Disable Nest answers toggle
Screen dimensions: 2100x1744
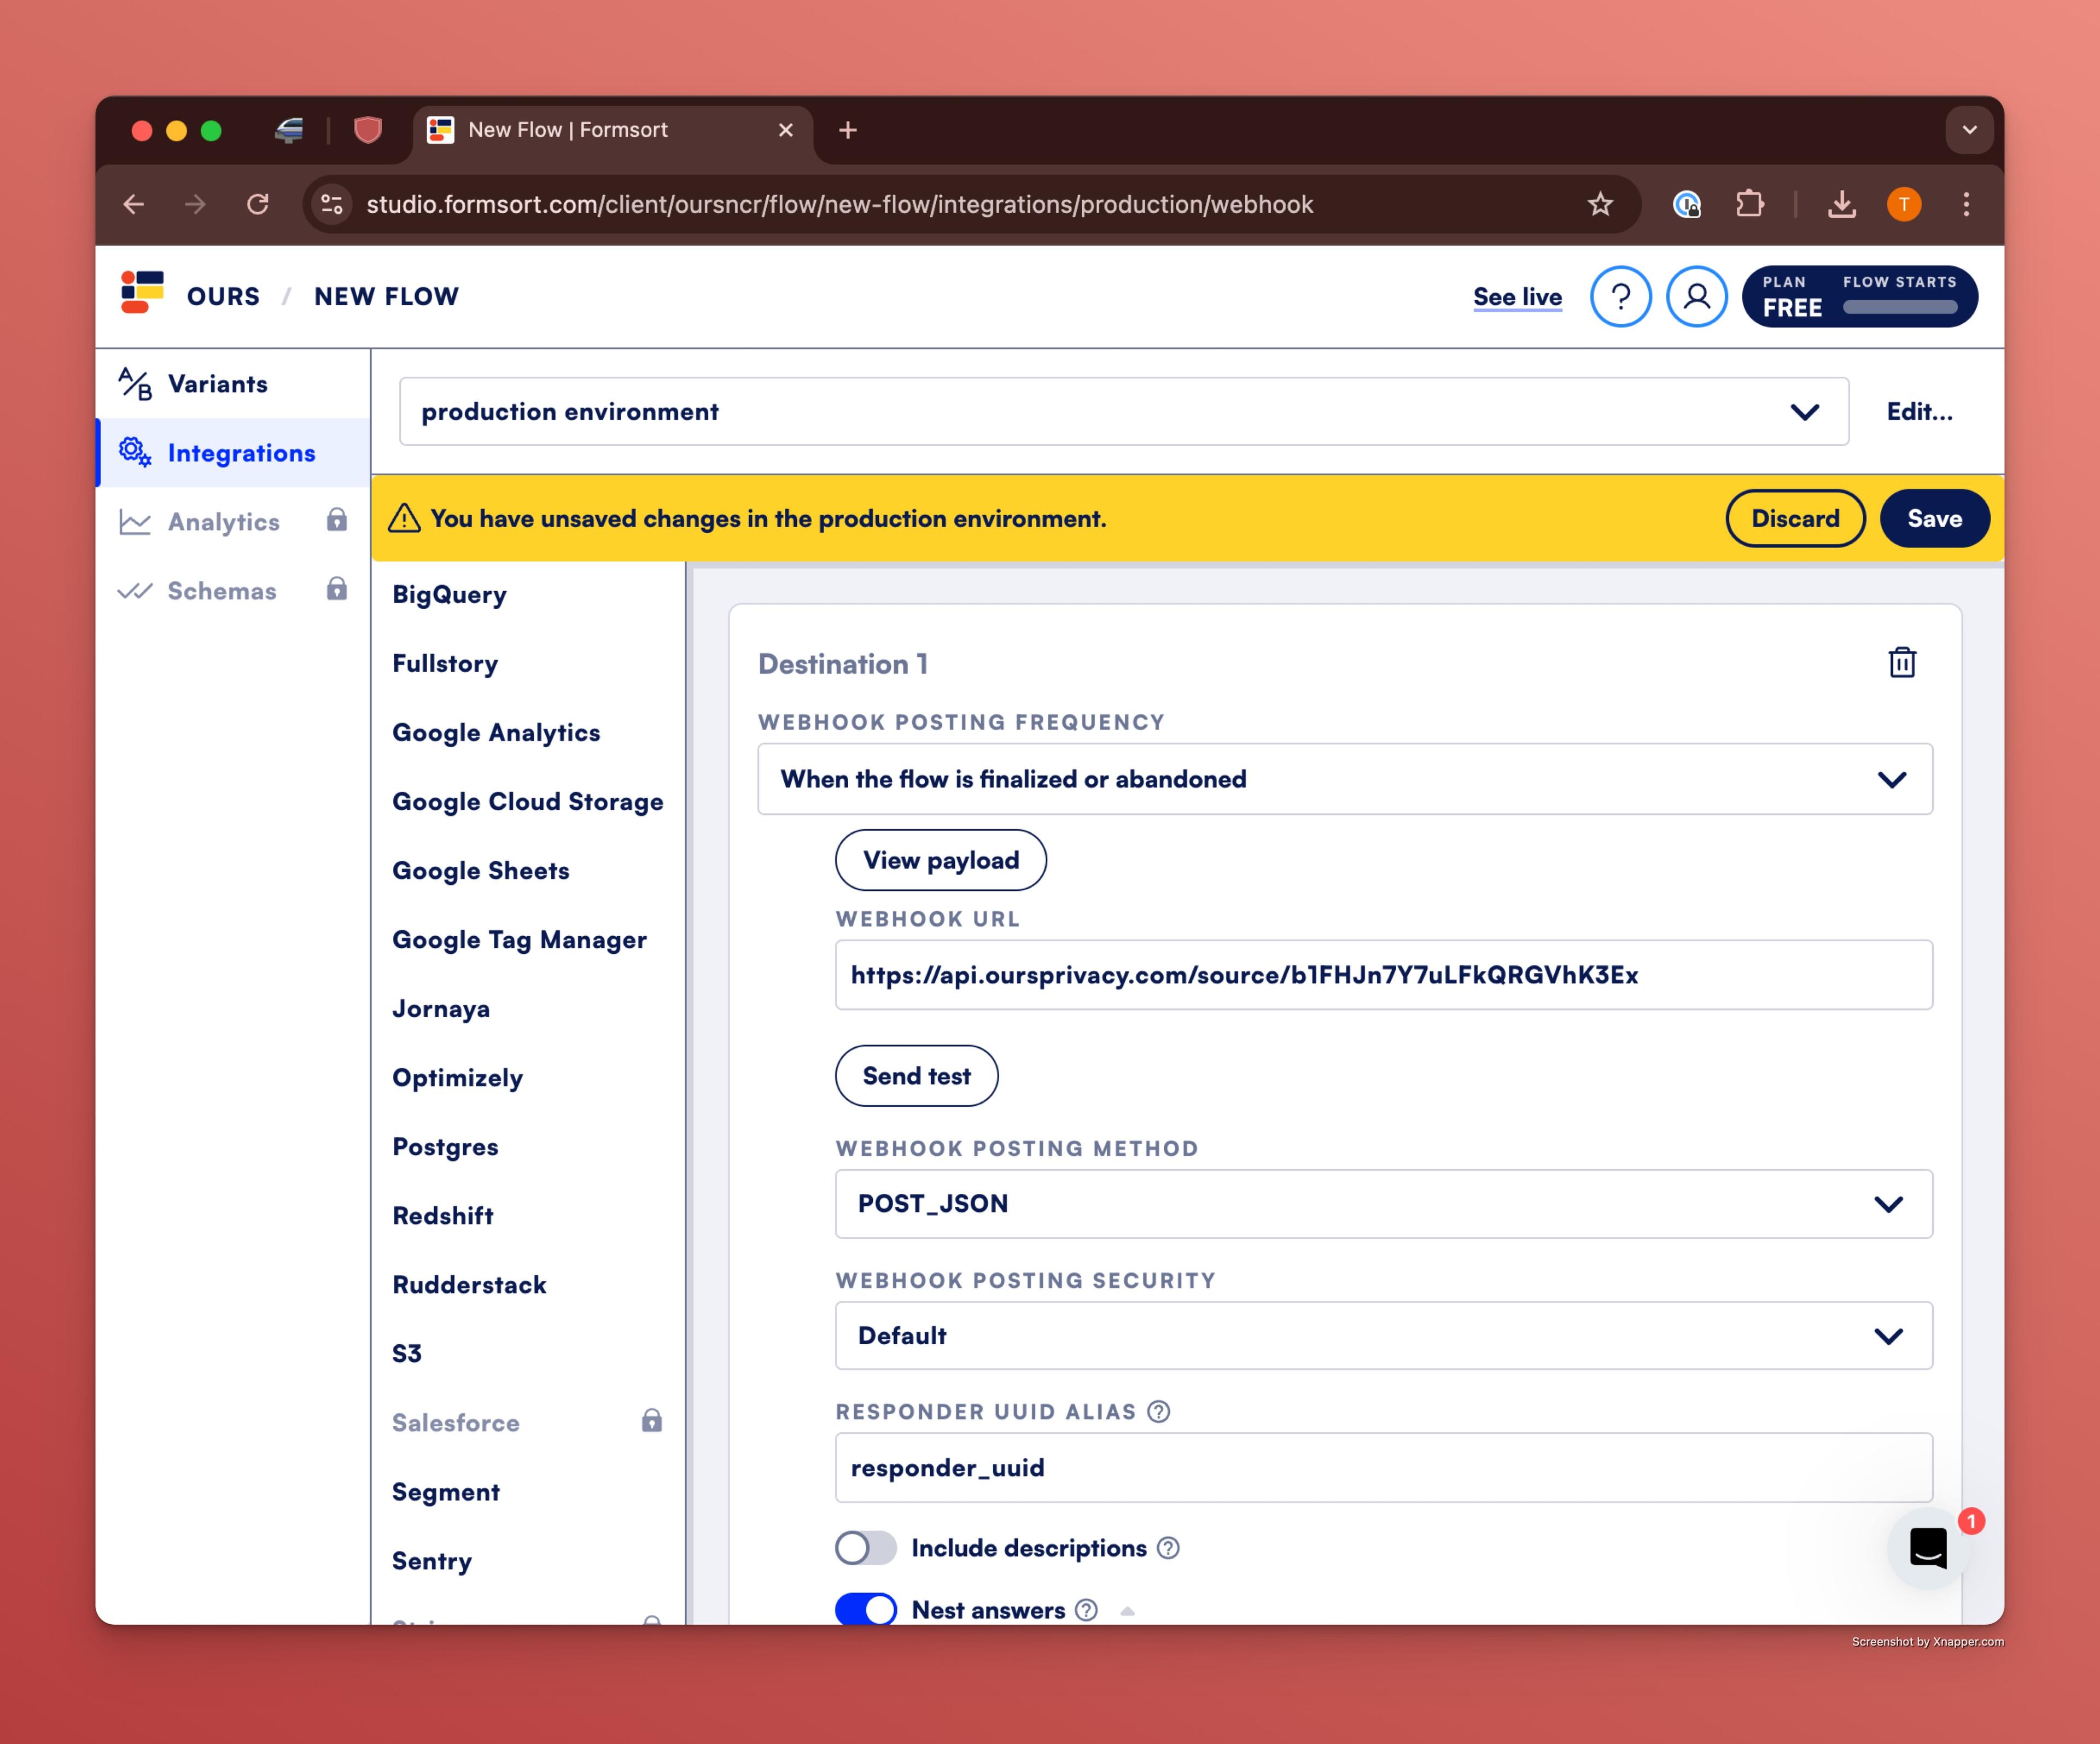pos(866,1609)
